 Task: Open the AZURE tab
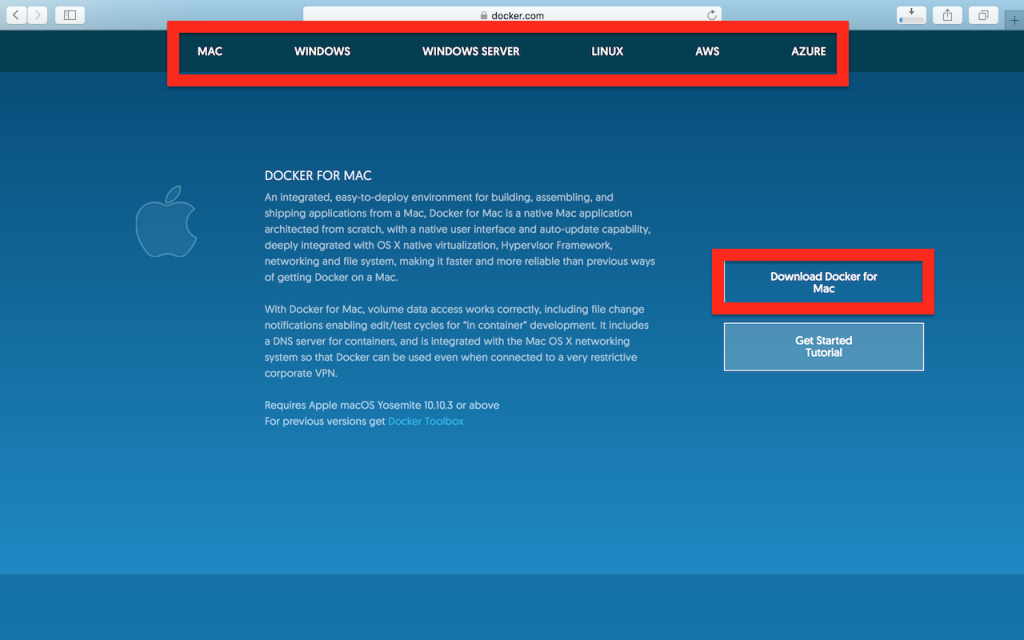pos(808,52)
